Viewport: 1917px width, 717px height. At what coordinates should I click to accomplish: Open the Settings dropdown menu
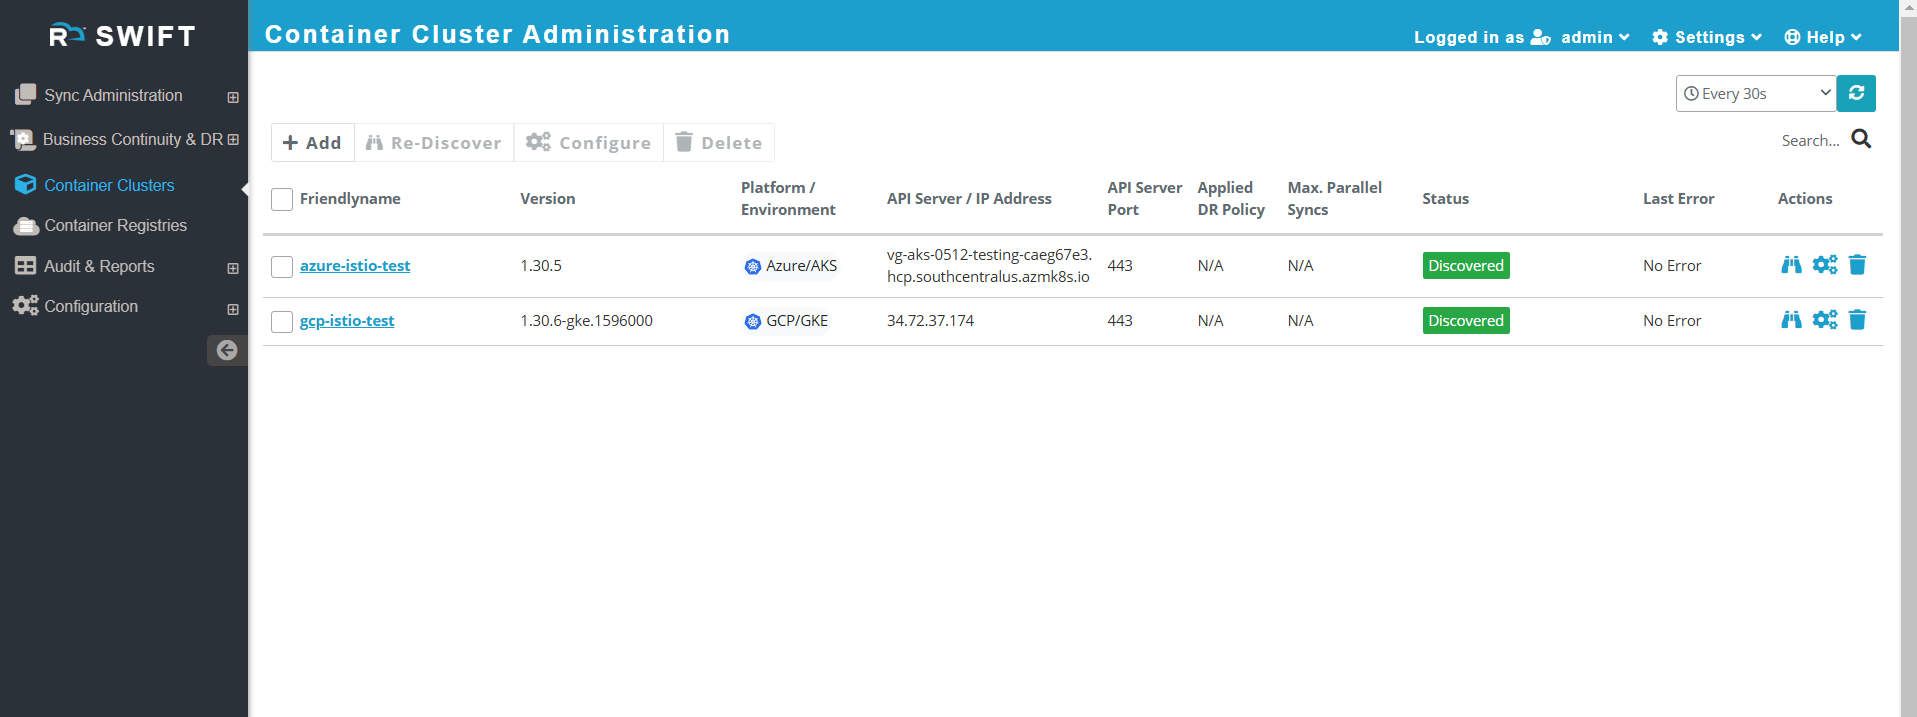[x=1708, y=37]
